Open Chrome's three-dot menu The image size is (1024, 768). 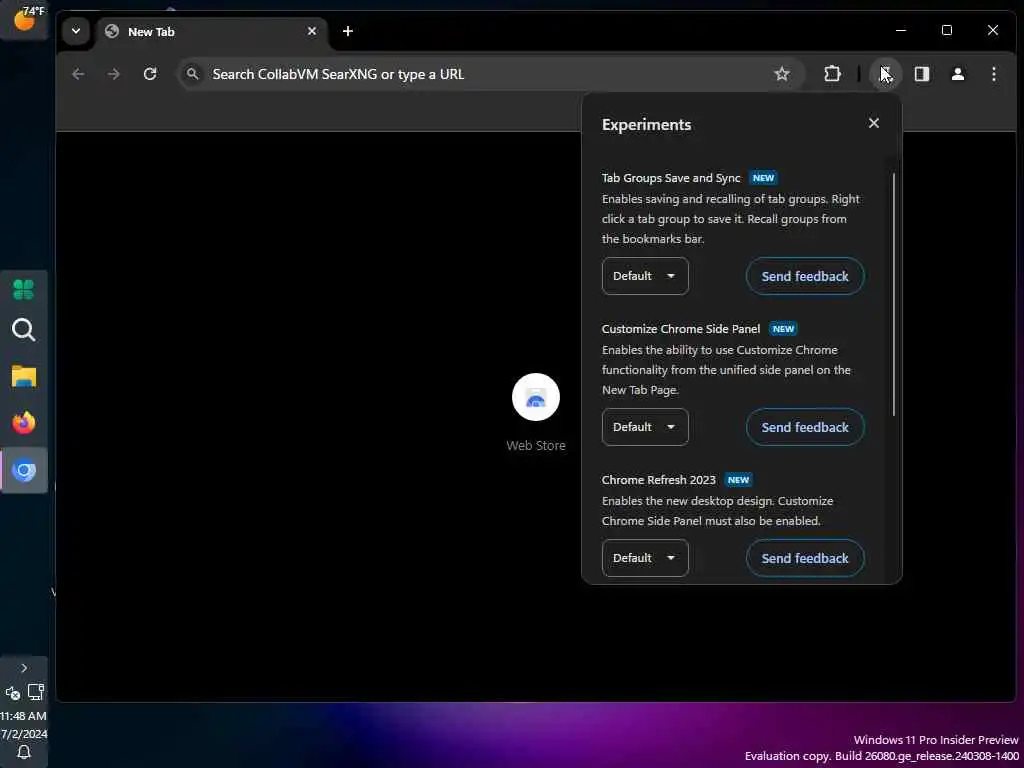point(993,74)
